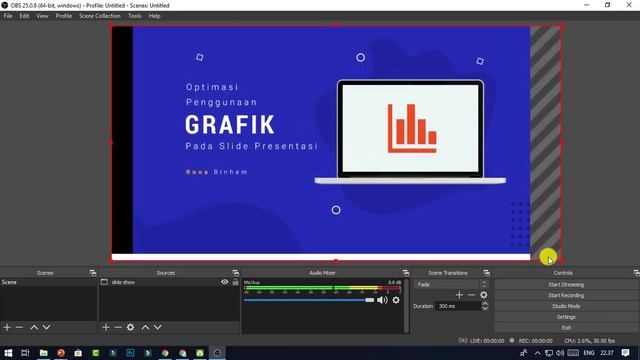Click bottom-right resize handle of preview source

[562, 260]
